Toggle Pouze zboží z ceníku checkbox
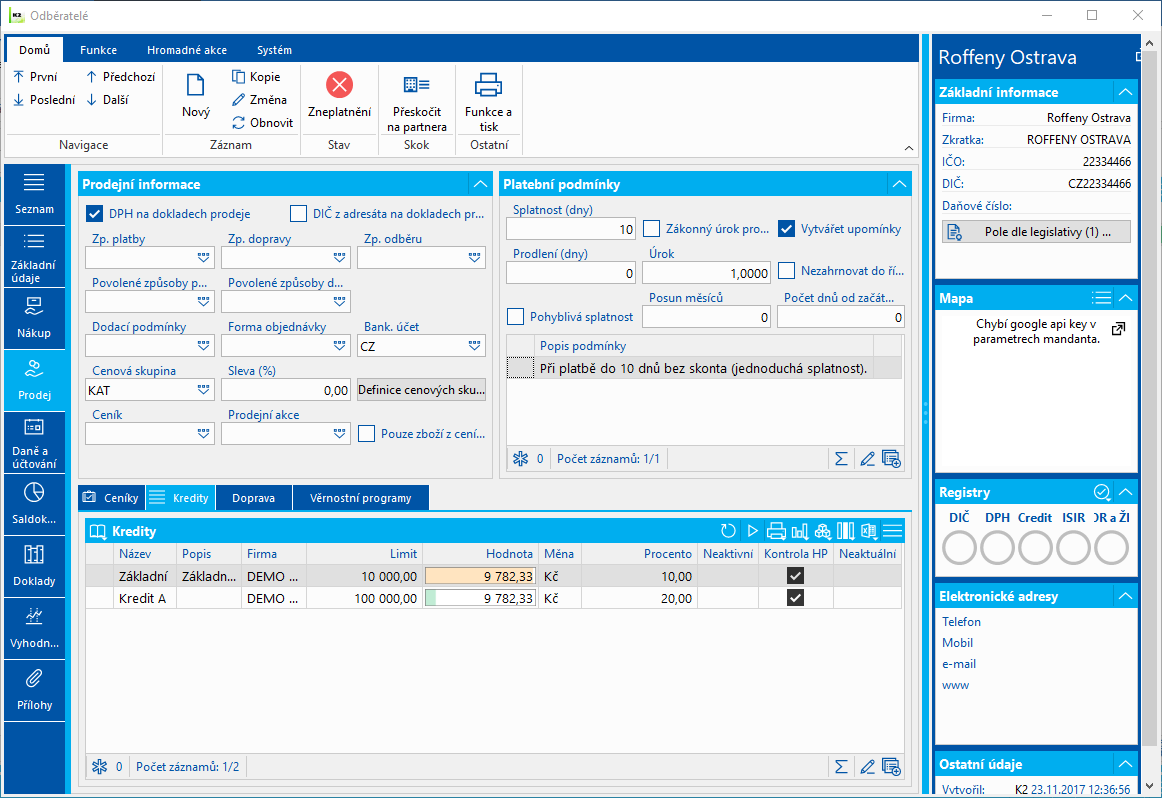Image resolution: width=1162 pixels, height=798 pixels. [366, 433]
